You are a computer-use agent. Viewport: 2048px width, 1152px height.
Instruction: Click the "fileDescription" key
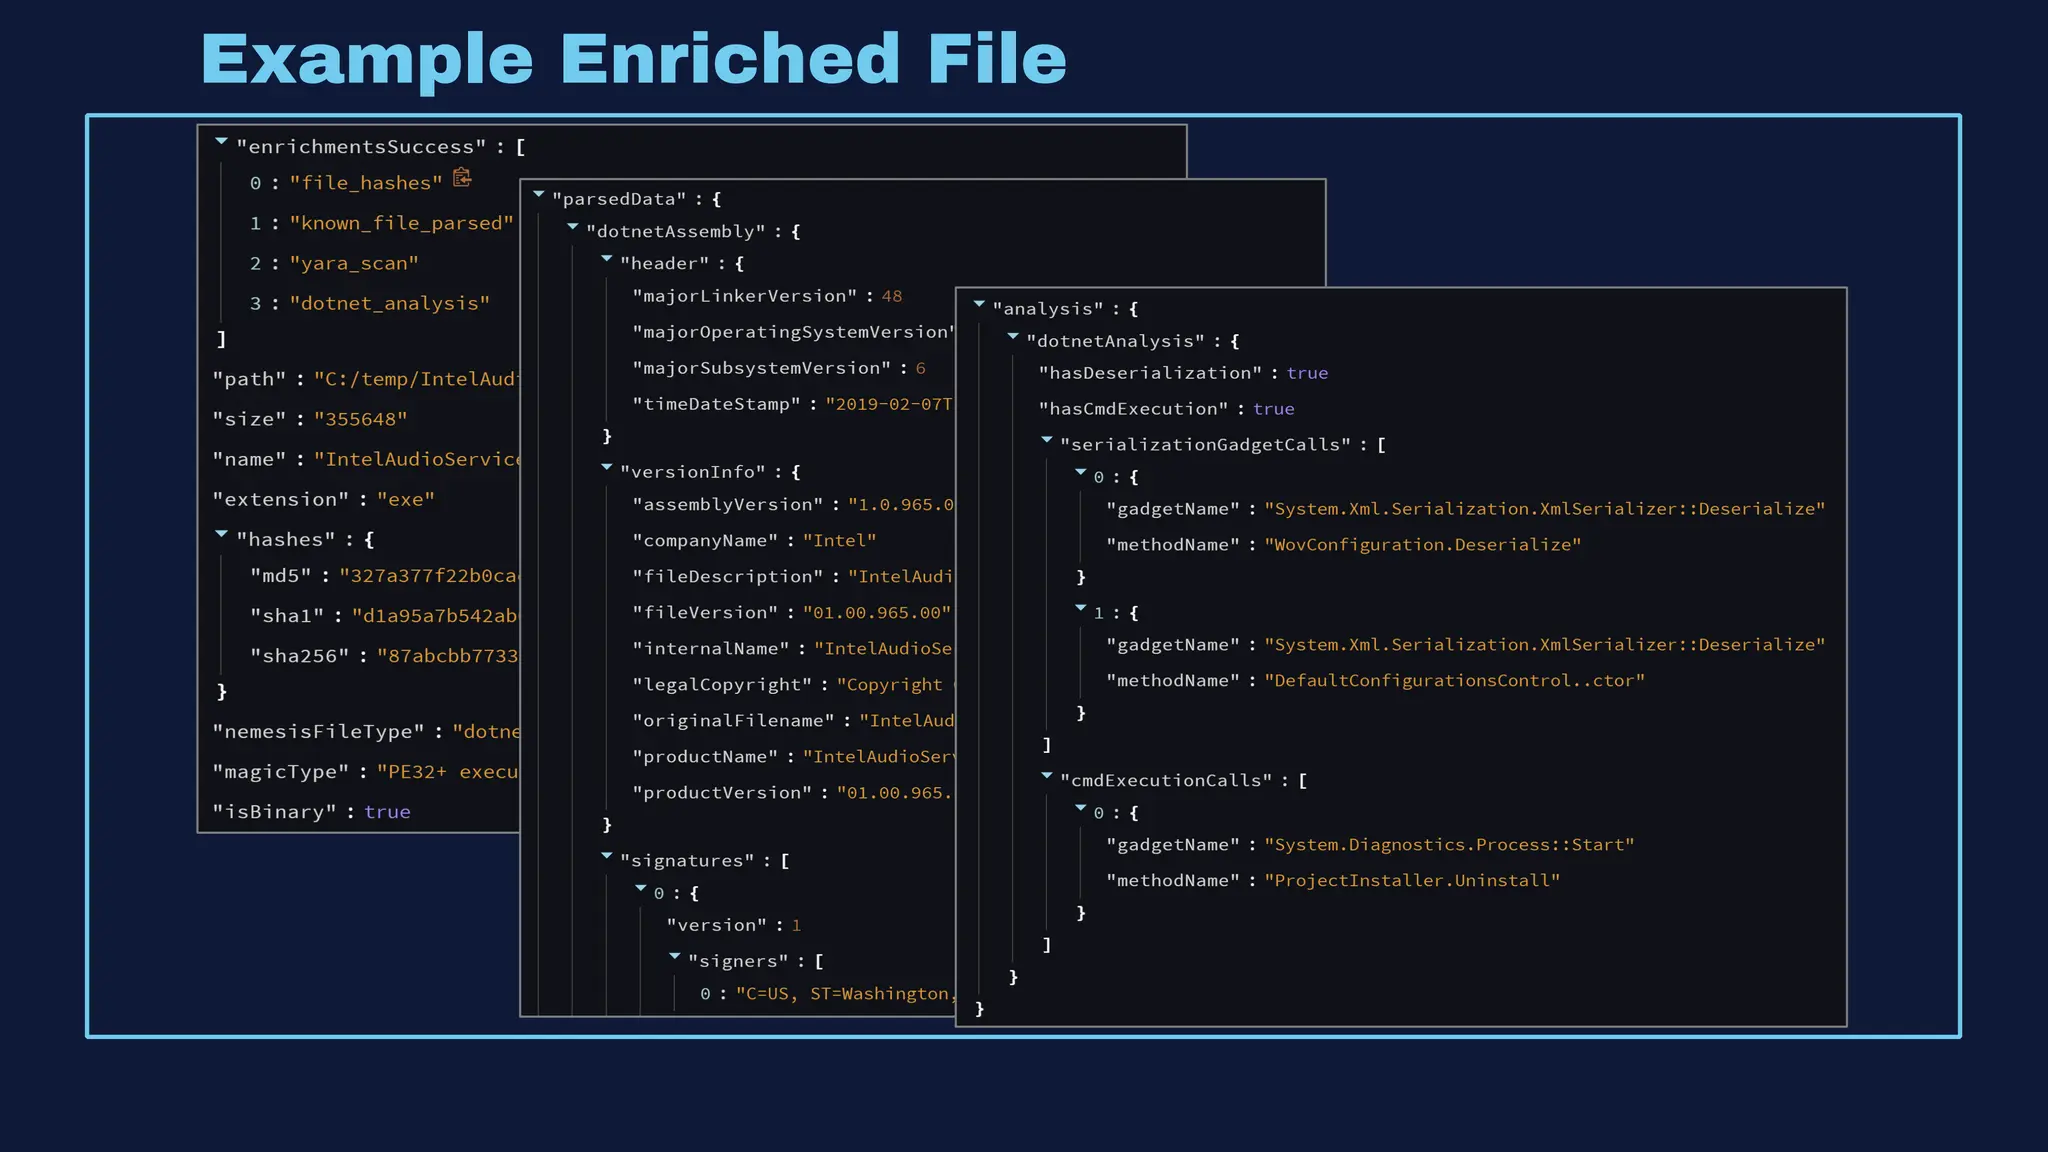728,576
